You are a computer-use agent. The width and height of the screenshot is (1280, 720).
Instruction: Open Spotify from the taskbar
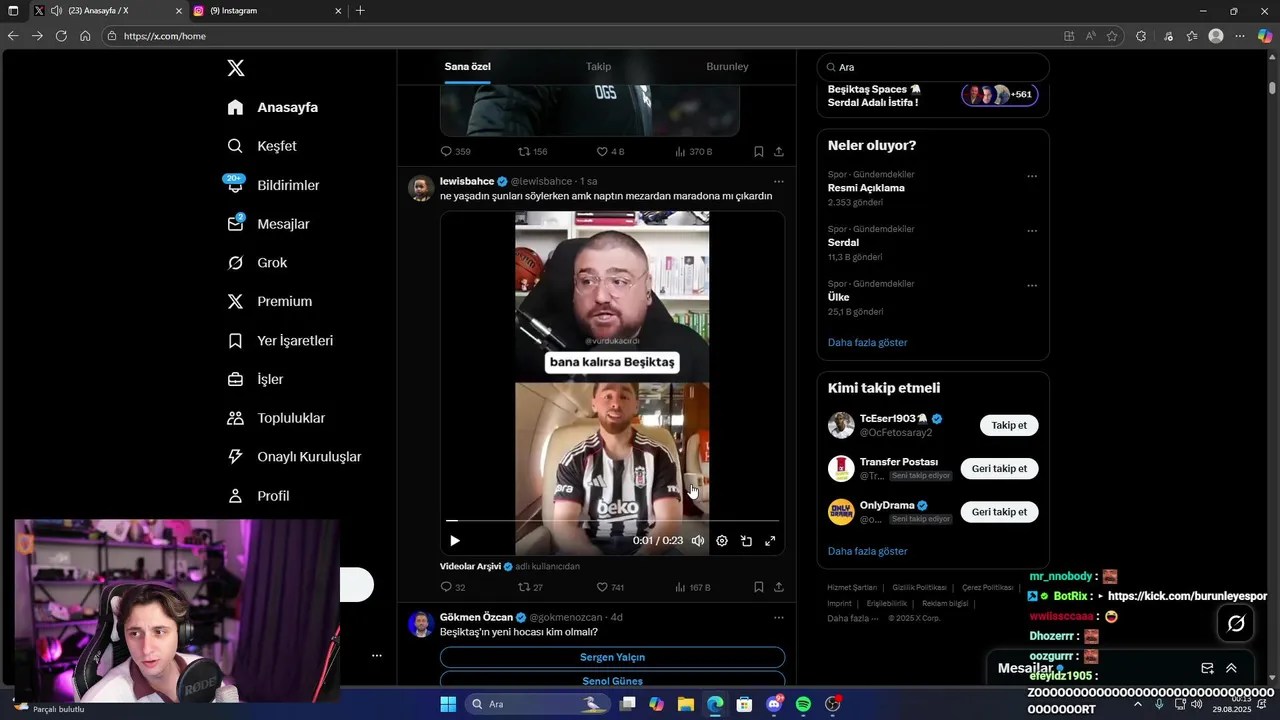click(x=803, y=704)
